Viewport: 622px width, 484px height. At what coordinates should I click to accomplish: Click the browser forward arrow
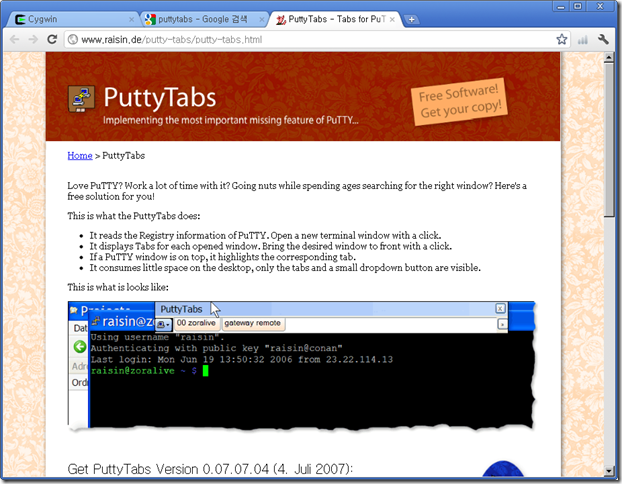point(33,39)
